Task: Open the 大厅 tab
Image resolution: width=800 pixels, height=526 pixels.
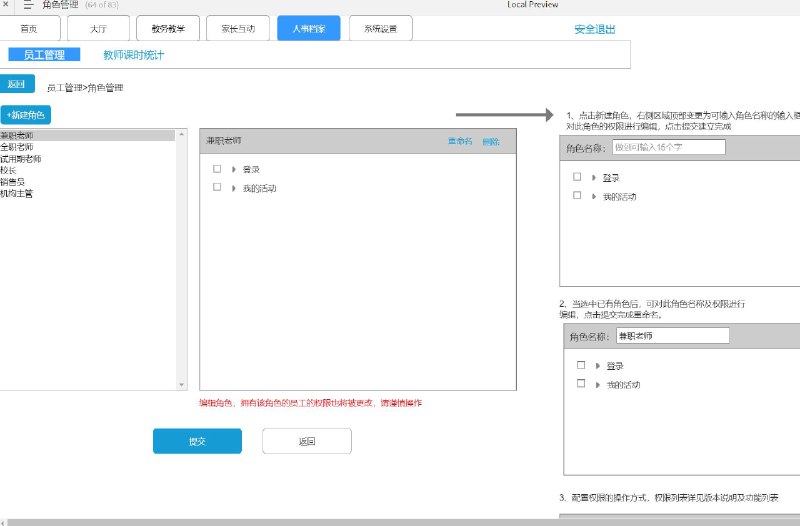Action: click(98, 29)
